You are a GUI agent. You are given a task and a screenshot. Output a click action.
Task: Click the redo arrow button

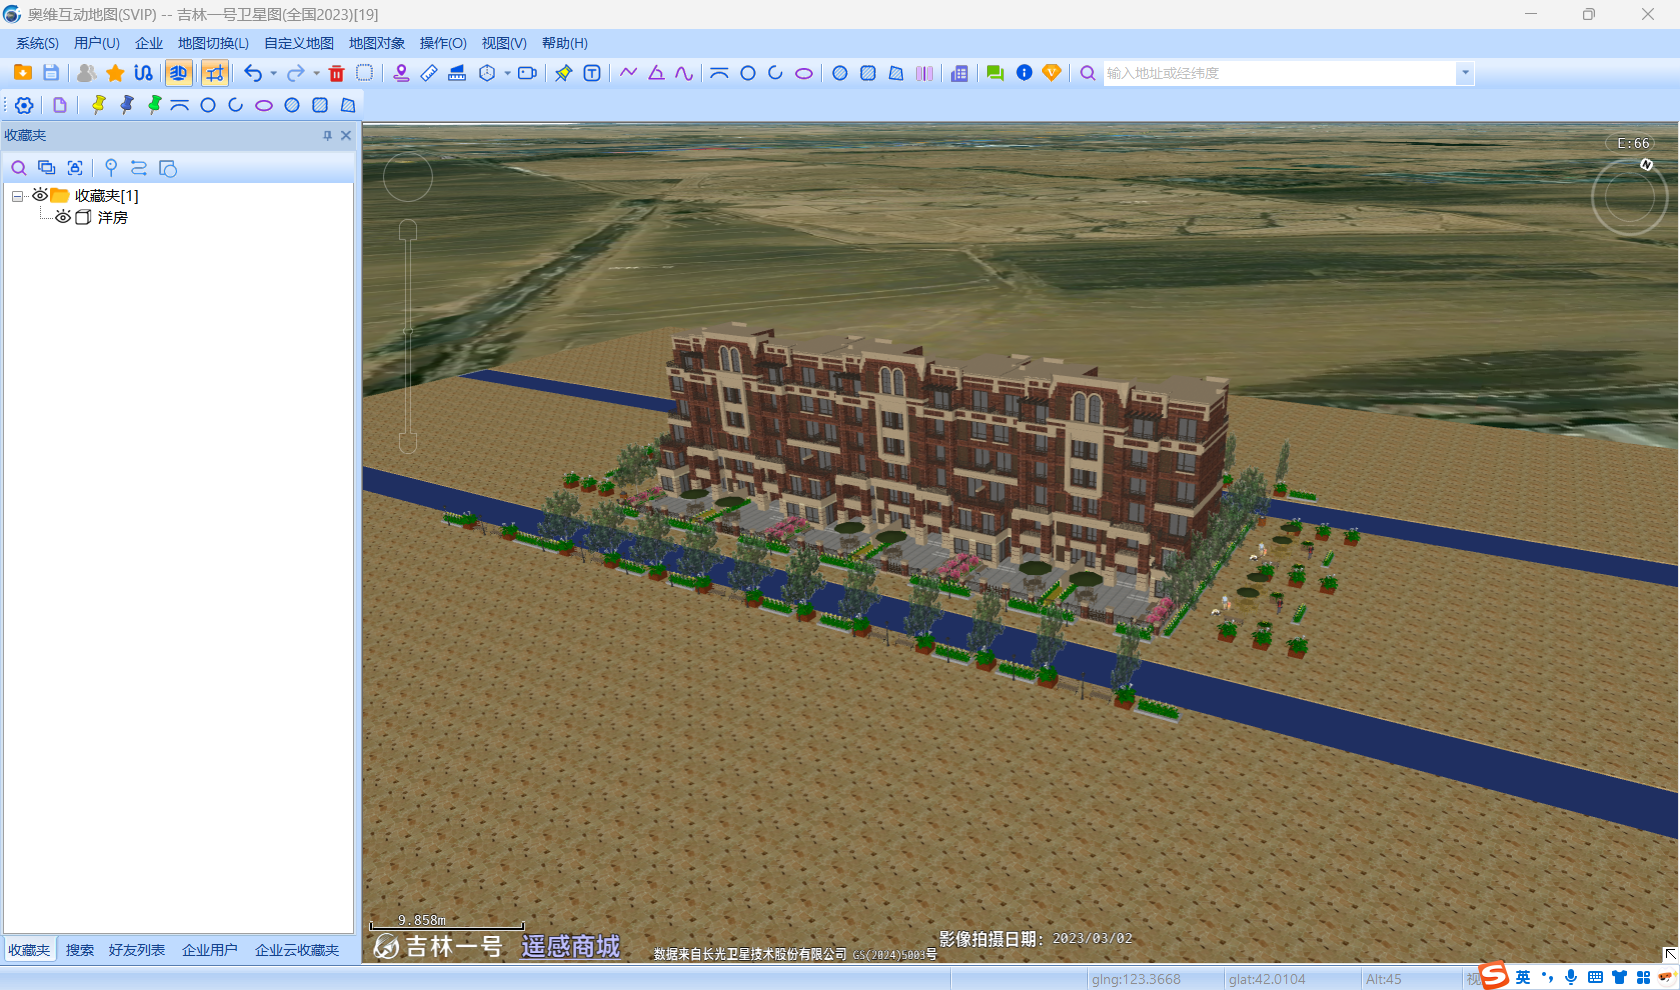point(296,73)
